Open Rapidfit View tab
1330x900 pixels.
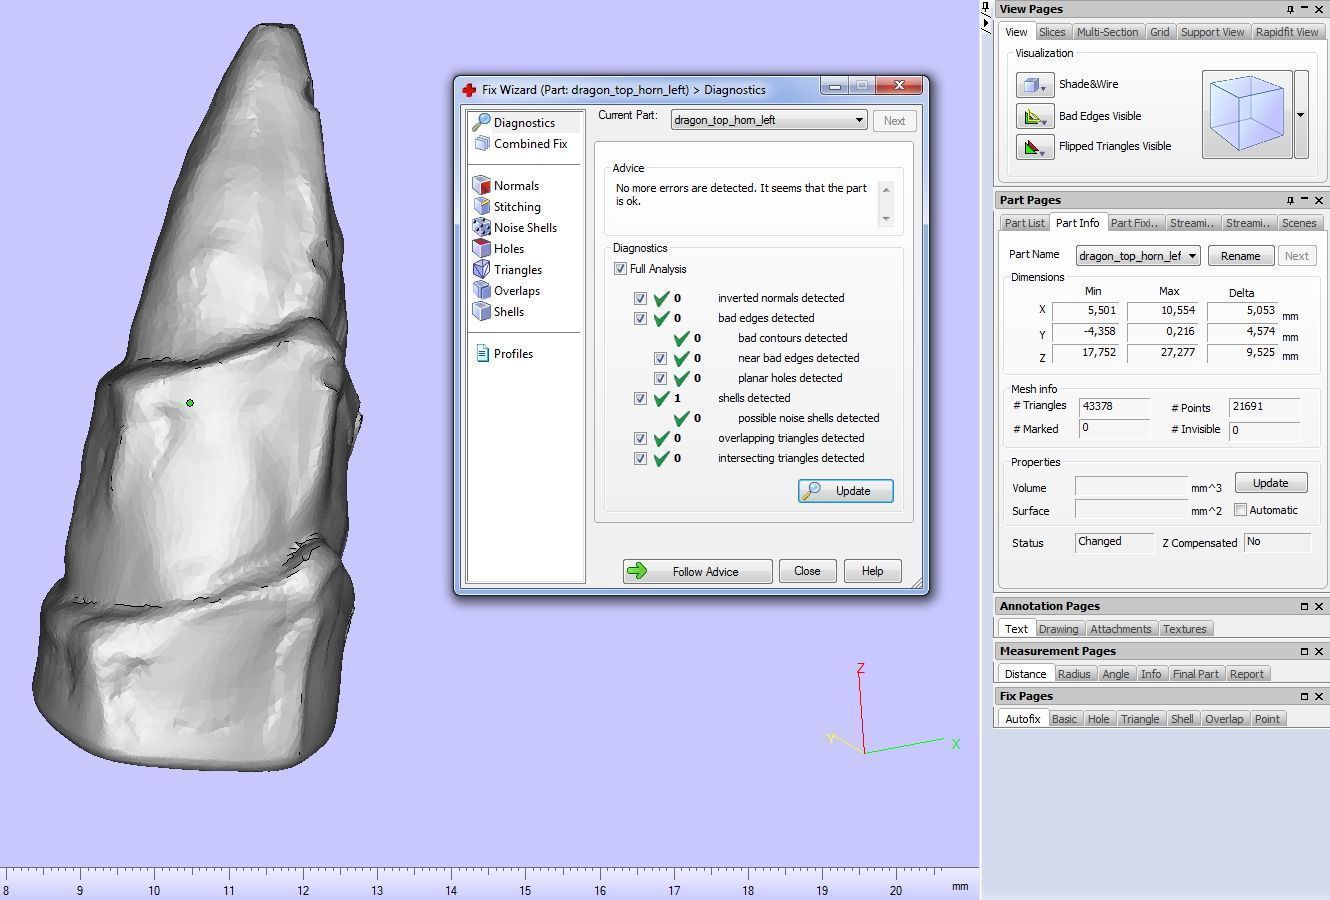click(1286, 32)
